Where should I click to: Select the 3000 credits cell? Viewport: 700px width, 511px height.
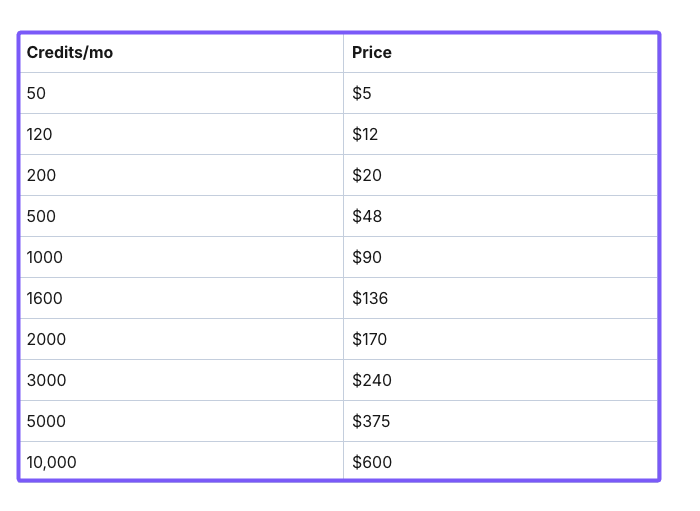point(47,380)
